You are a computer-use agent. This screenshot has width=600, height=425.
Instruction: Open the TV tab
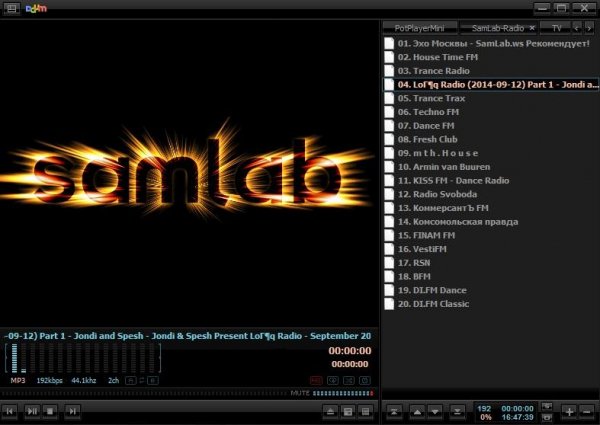point(556,28)
